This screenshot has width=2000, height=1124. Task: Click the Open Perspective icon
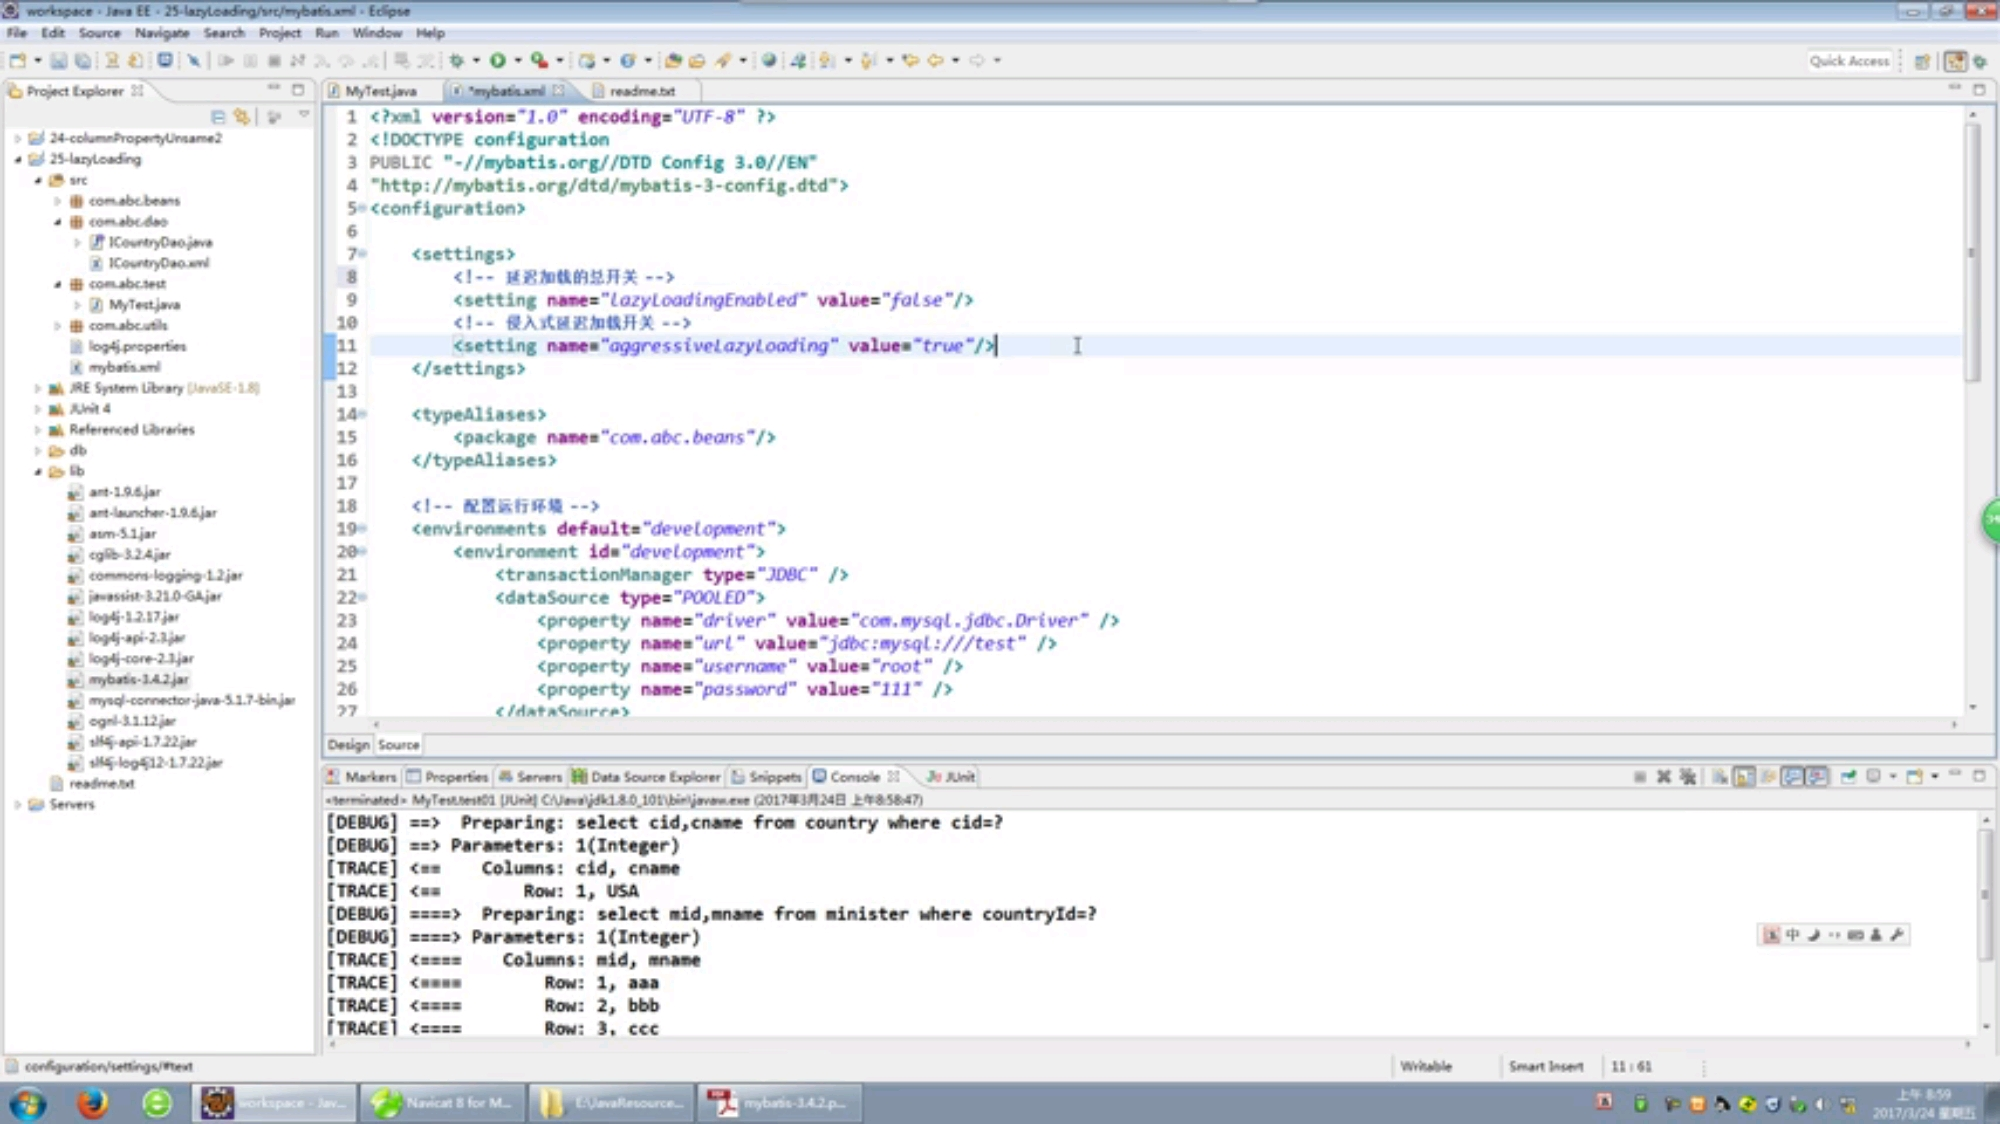point(1922,61)
